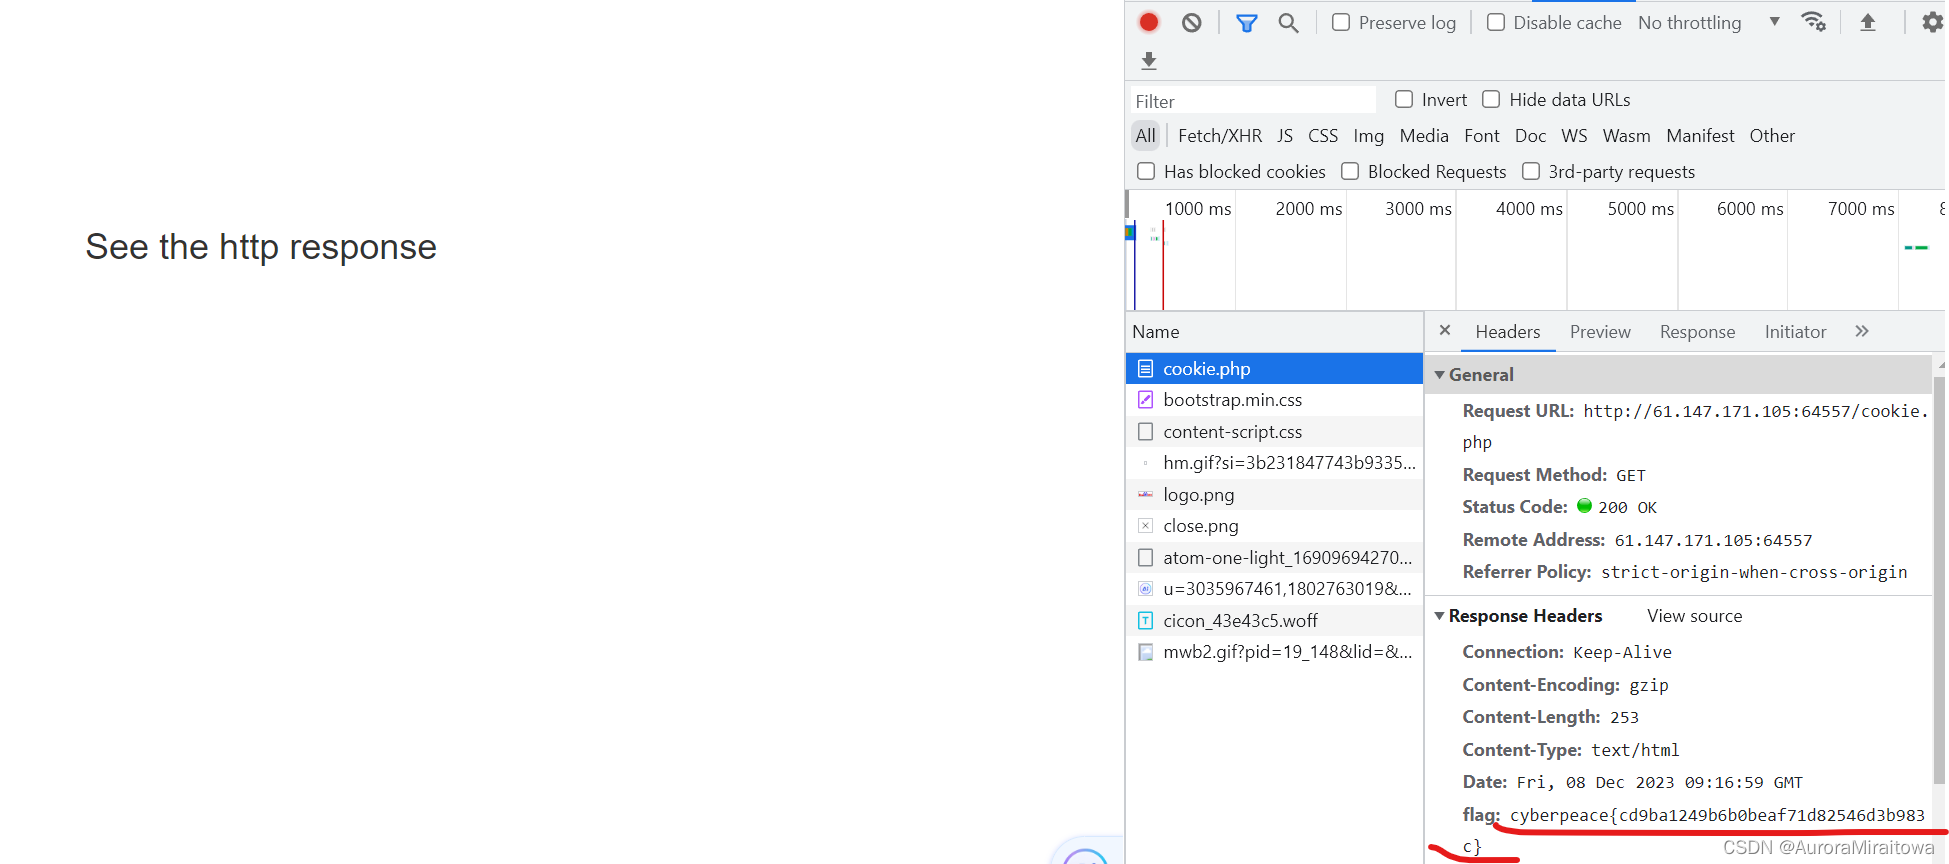Select the bootstrap.min.css request row
This screenshot has height=864, width=1949.
[1274, 400]
